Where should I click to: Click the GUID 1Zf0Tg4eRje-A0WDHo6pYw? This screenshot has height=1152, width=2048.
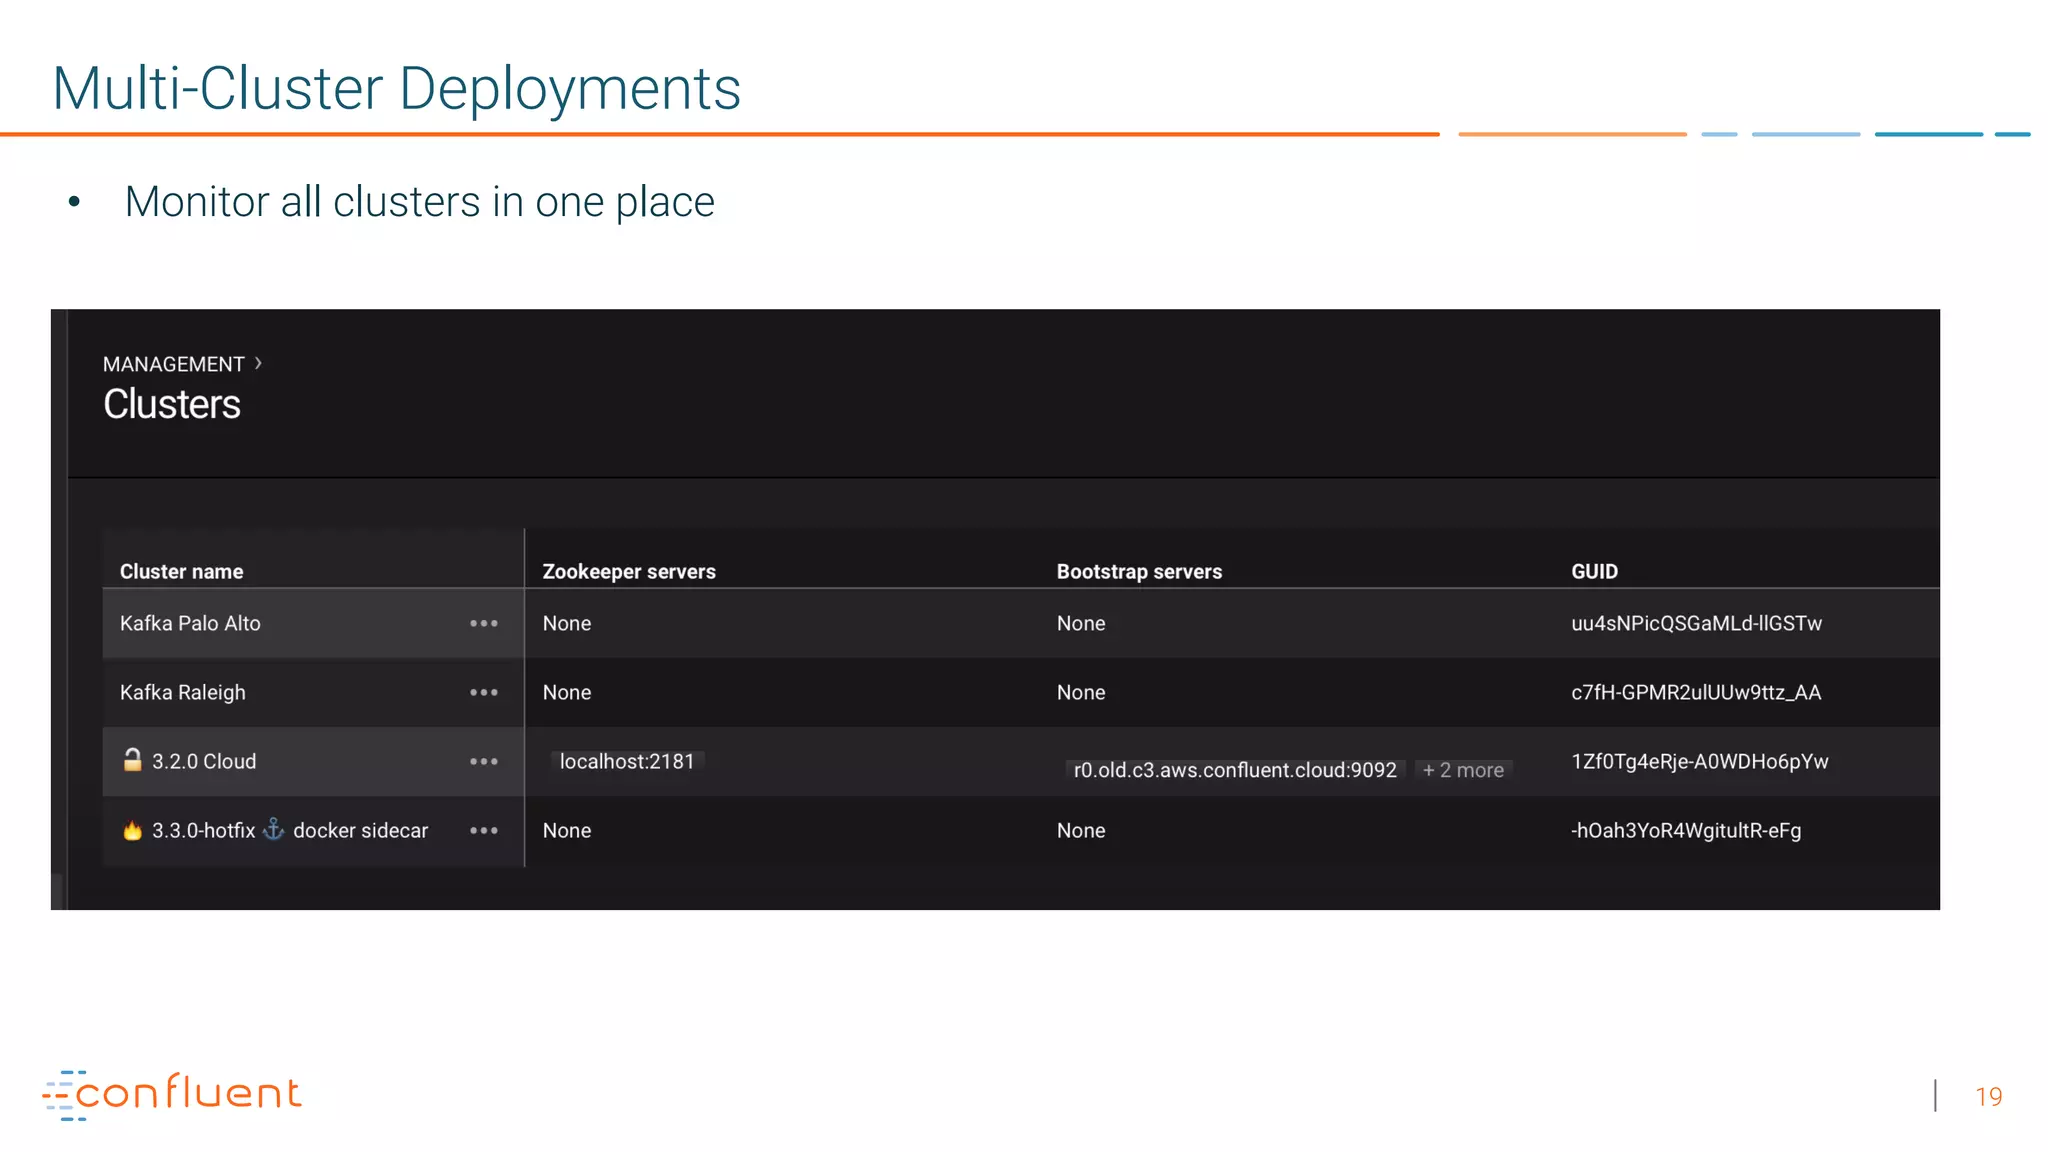[1699, 761]
